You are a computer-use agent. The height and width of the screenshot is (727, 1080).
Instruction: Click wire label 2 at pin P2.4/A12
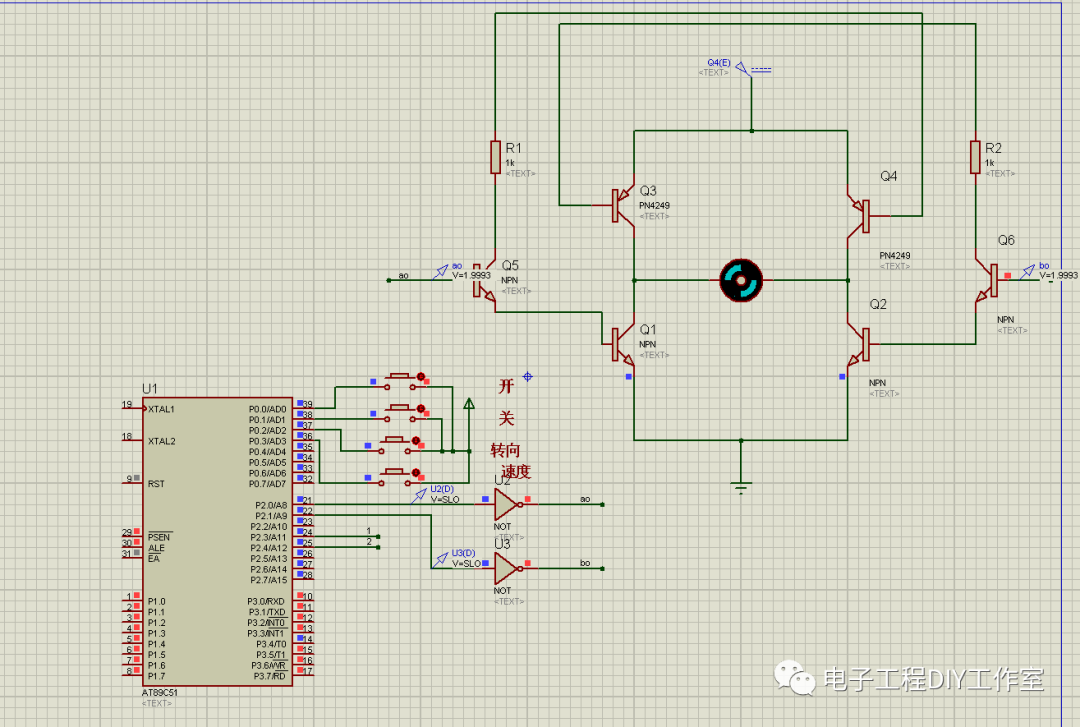click(x=368, y=542)
